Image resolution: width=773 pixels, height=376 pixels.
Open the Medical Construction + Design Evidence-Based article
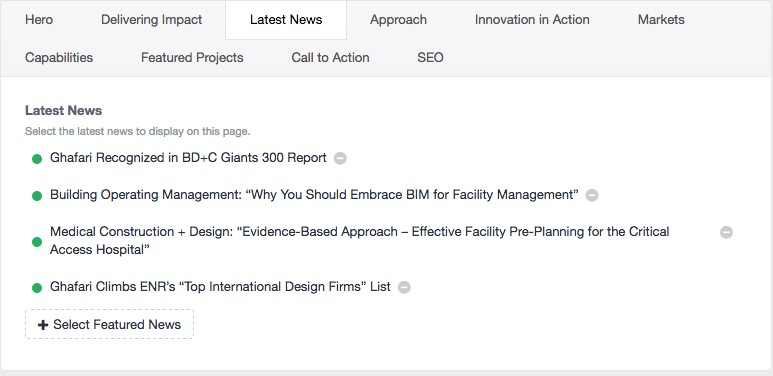coord(359,240)
